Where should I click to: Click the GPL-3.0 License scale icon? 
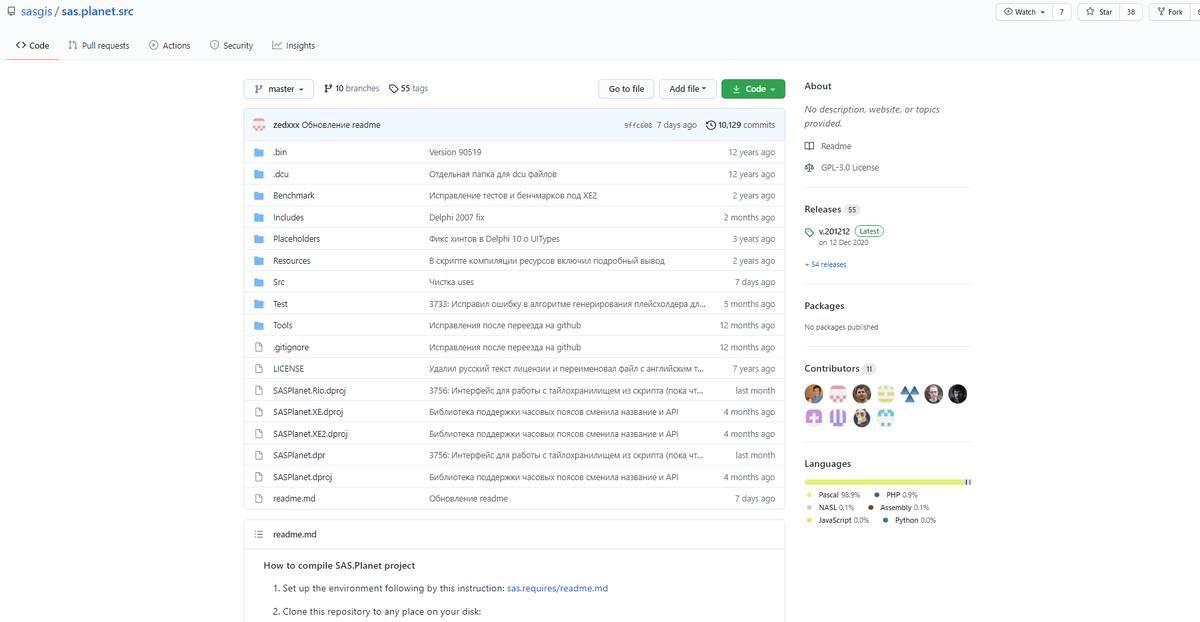(810, 168)
